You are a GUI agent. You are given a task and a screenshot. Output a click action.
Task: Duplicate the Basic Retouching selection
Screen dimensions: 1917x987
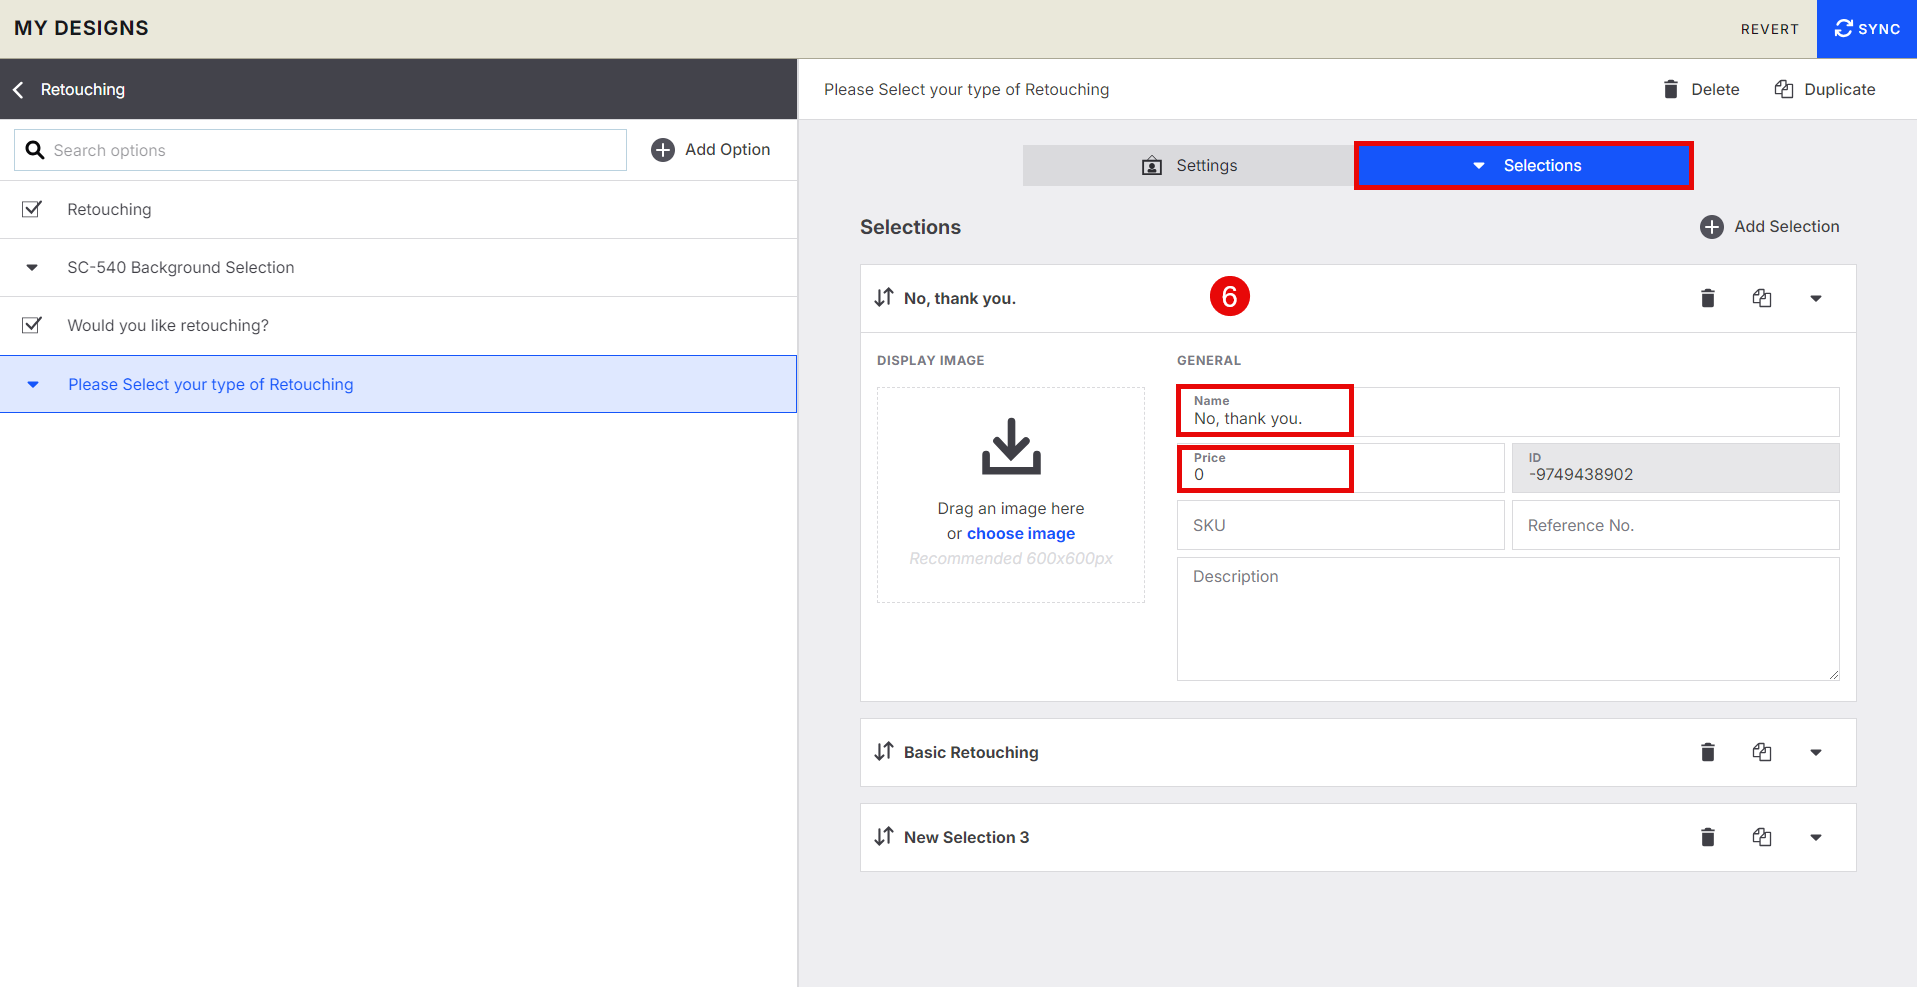pyautogui.click(x=1762, y=752)
